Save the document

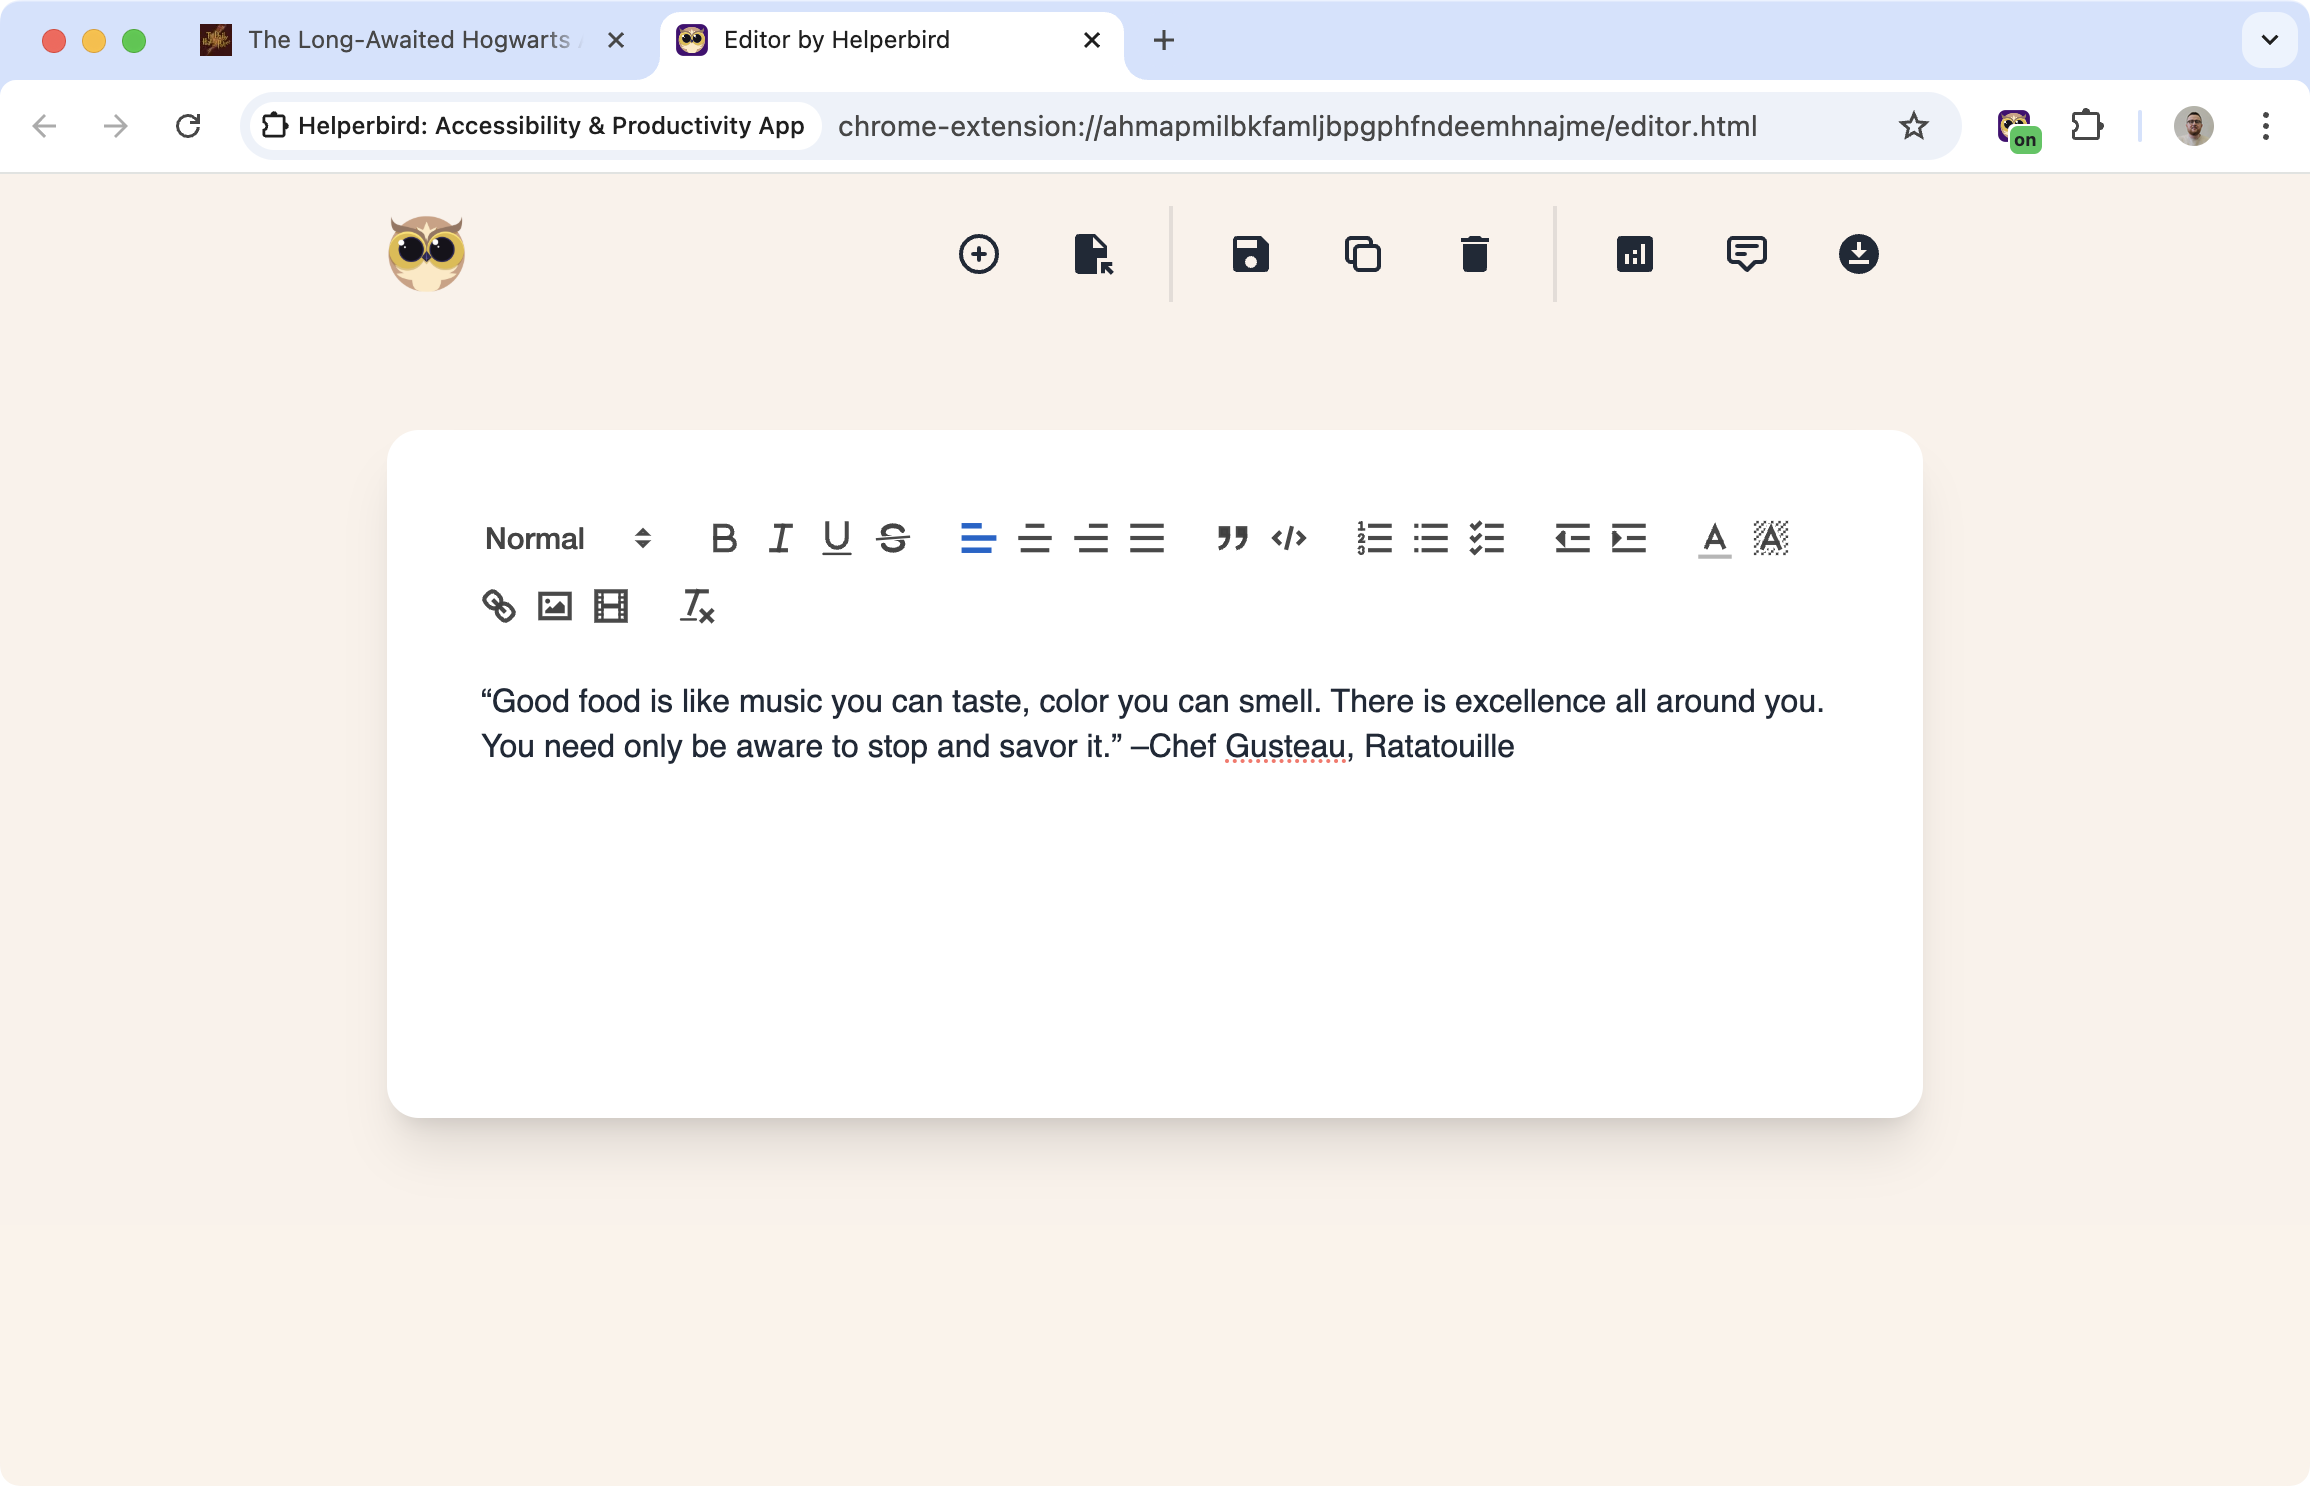pos(1249,254)
